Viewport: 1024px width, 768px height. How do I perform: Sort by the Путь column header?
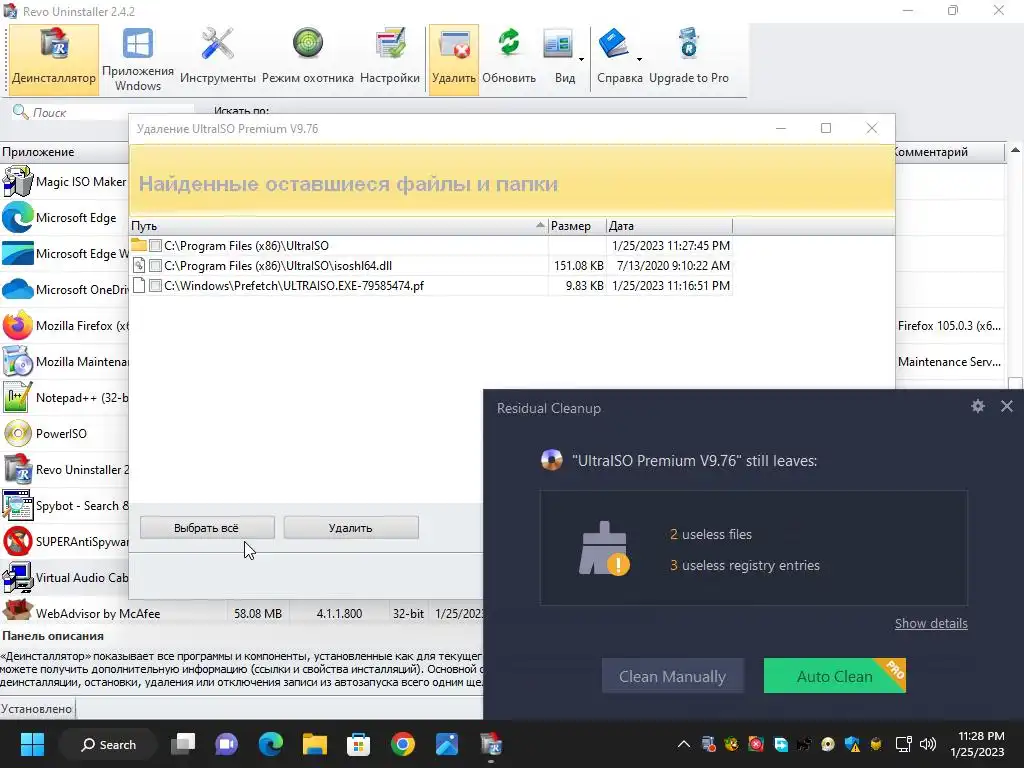pos(338,226)
